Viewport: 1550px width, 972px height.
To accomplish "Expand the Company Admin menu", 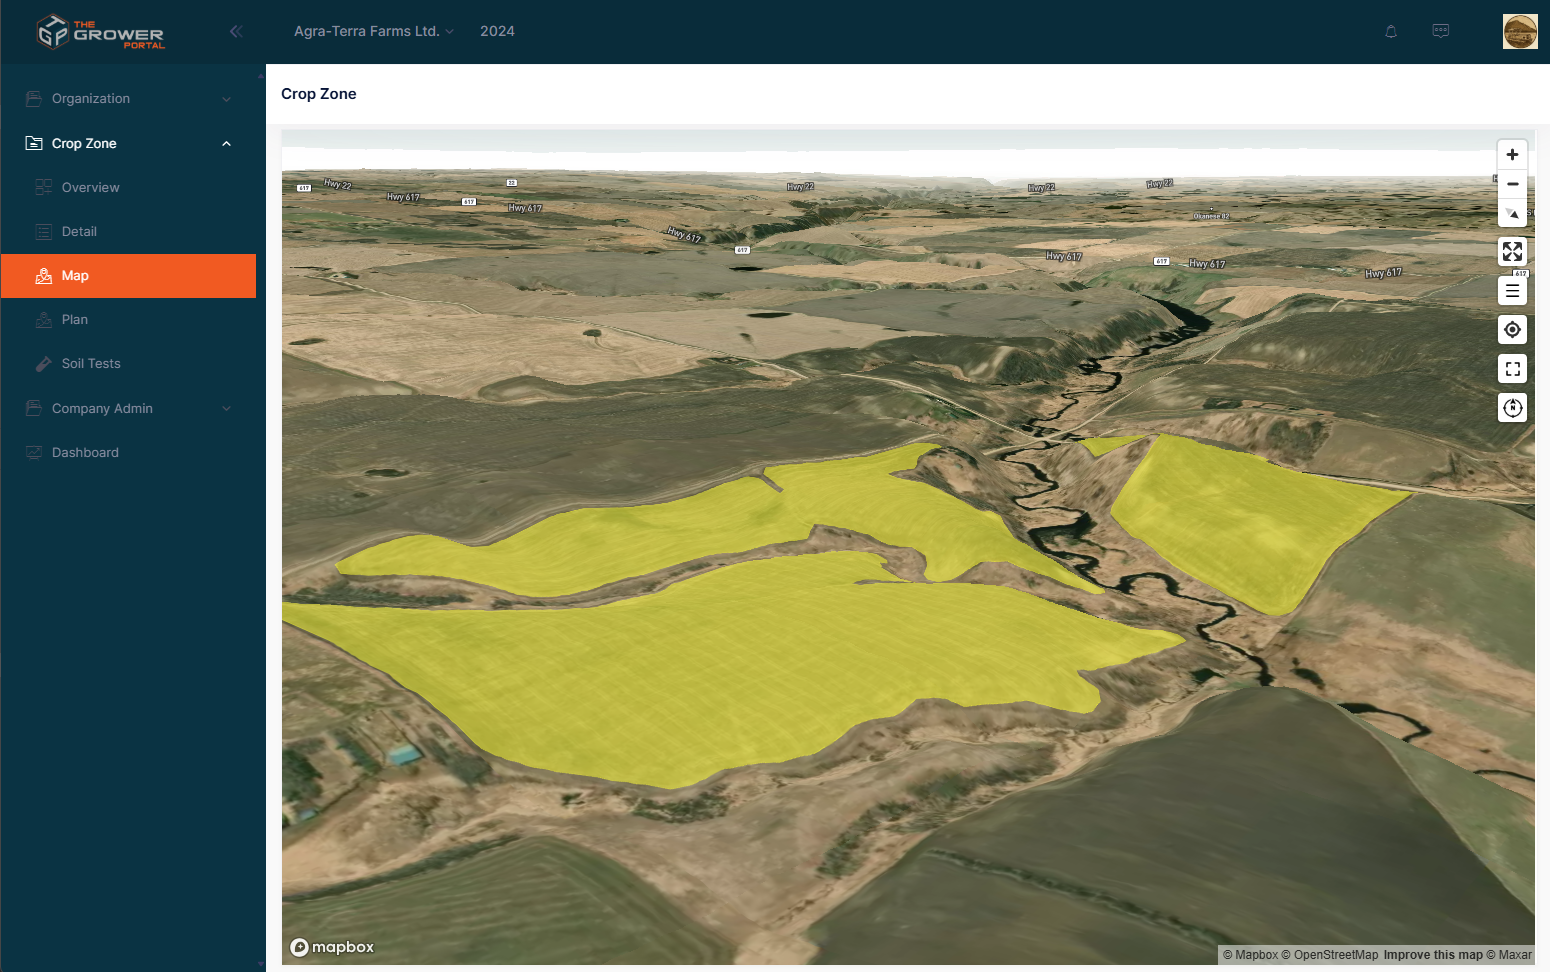I will (128, 409).
